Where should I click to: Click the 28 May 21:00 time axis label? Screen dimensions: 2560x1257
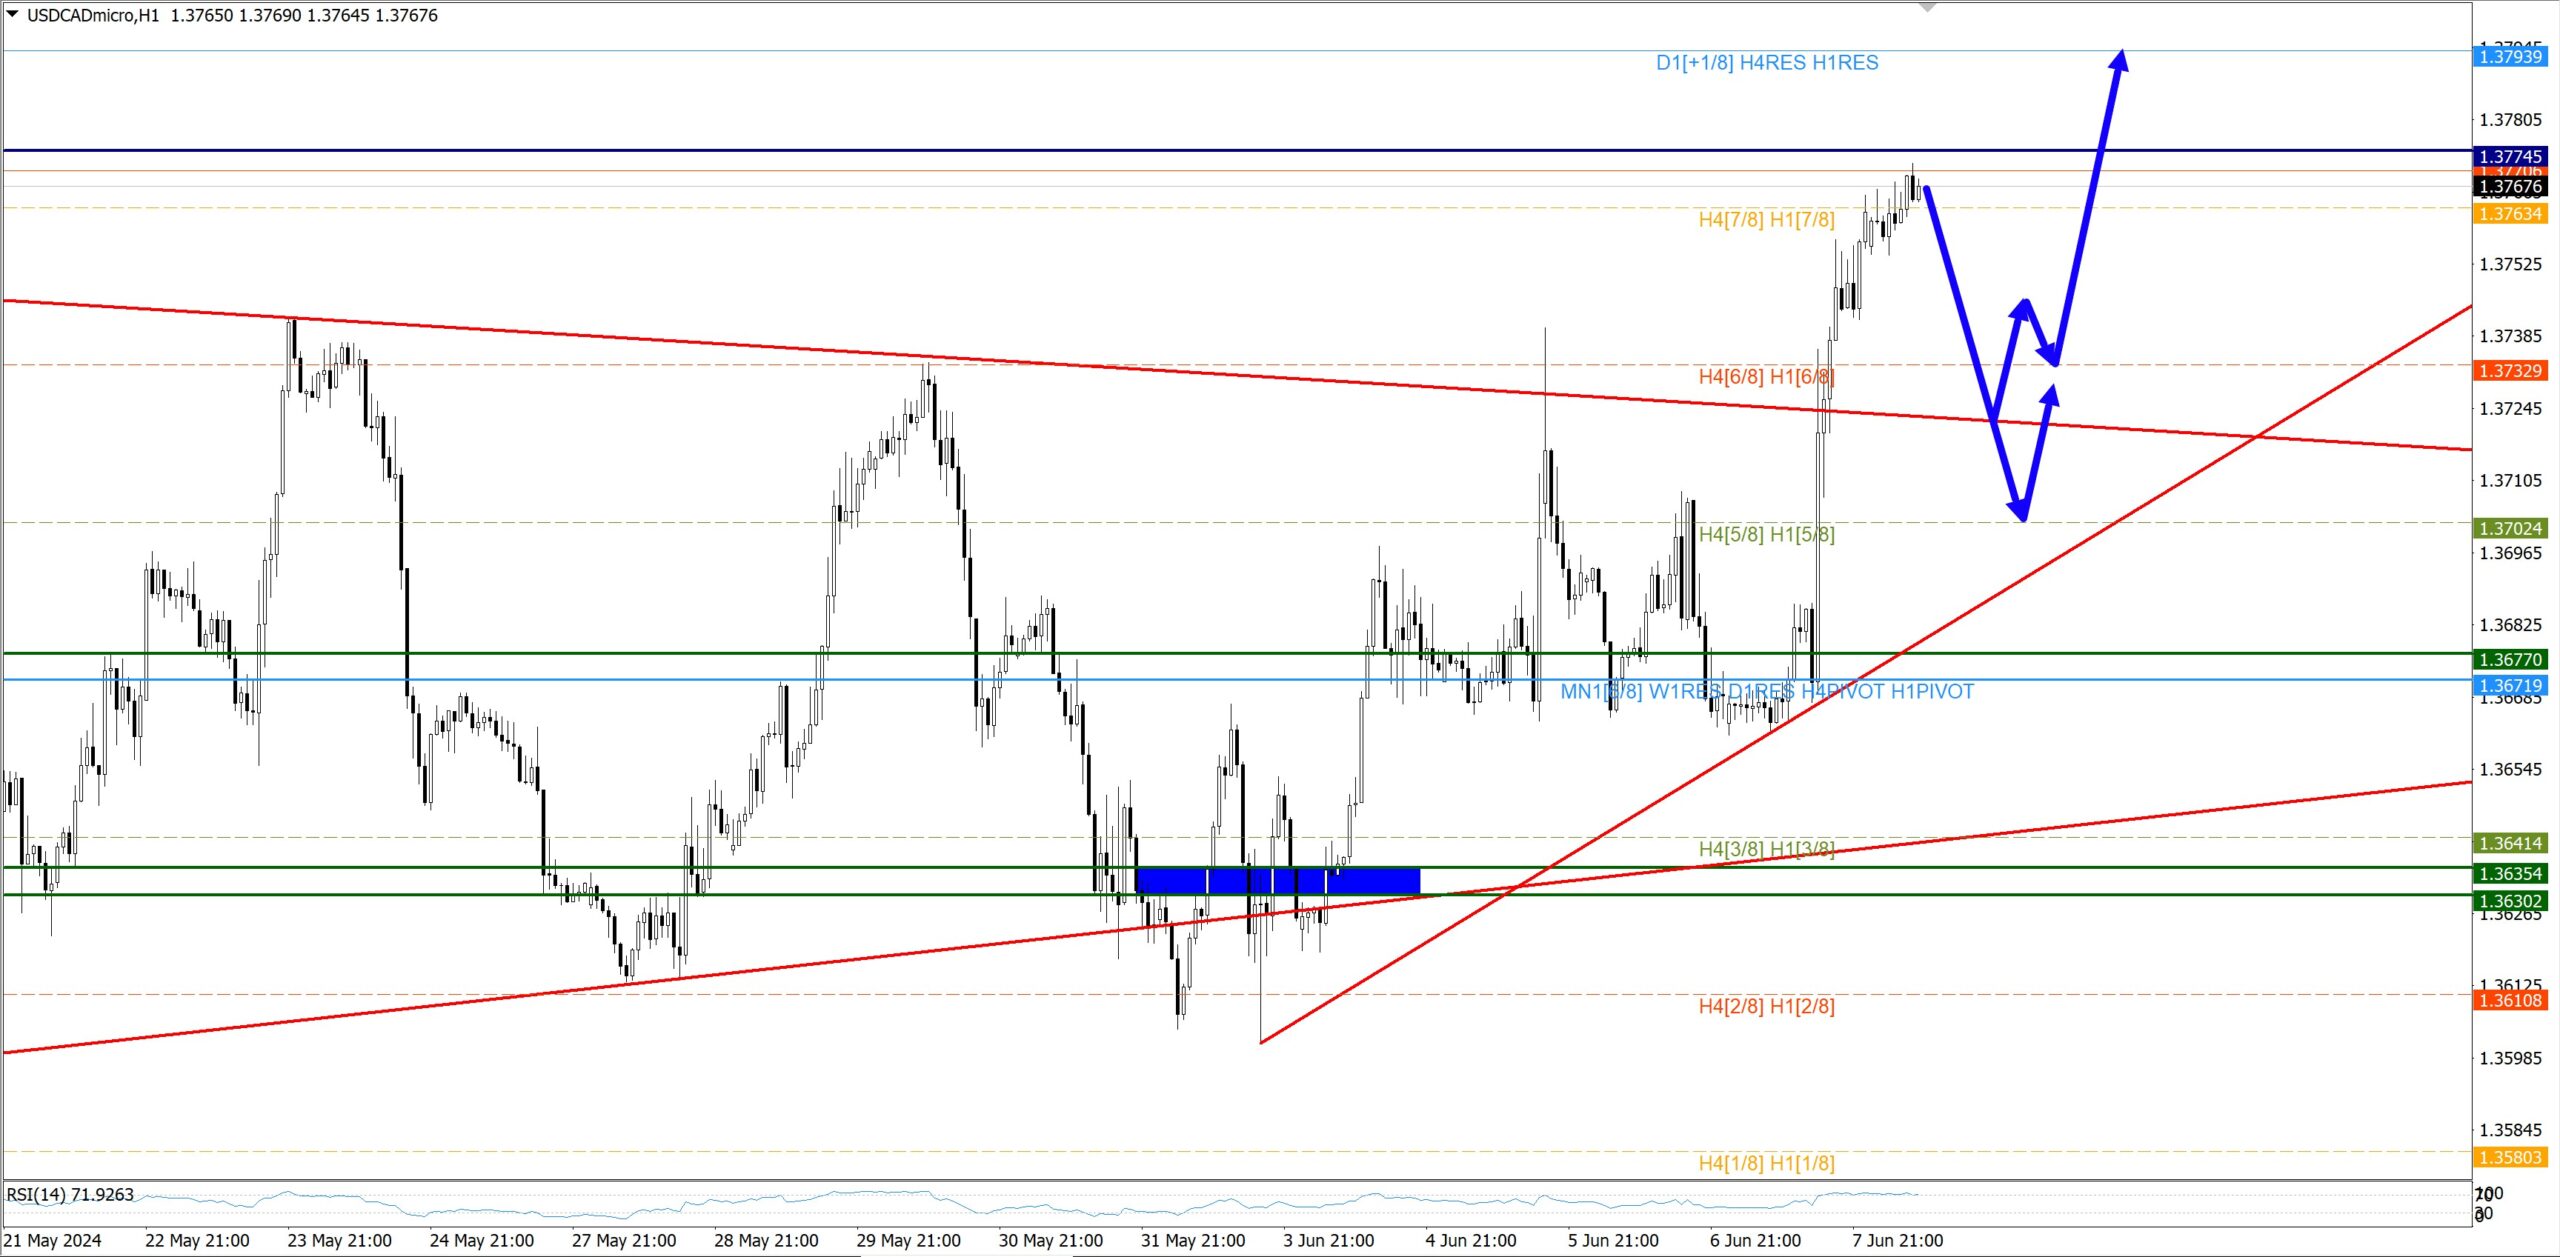(766, 1241)
